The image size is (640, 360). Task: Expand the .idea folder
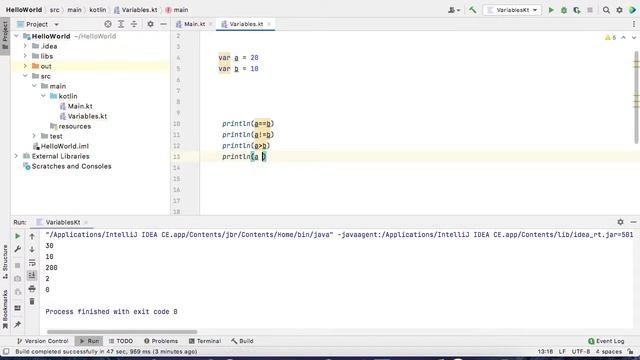tap(25, 46)
